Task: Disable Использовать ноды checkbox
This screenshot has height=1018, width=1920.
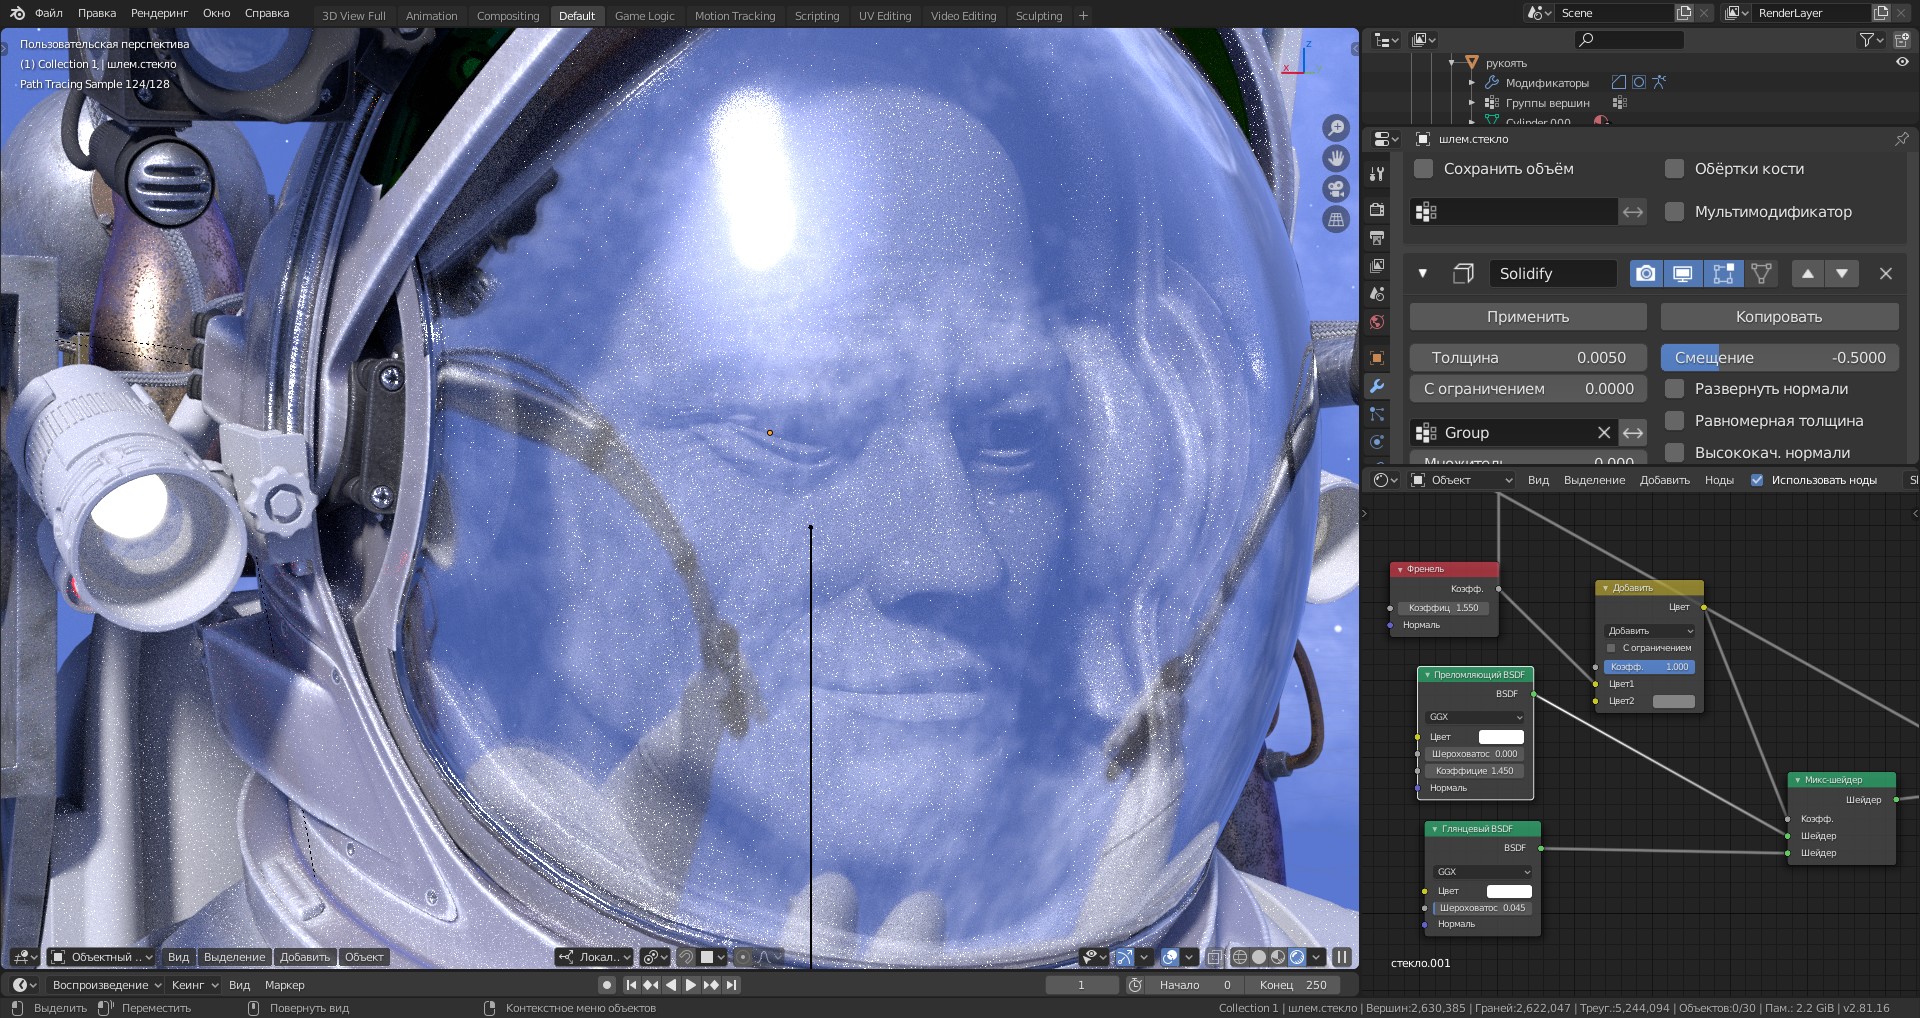Action: click(1757, 480)
